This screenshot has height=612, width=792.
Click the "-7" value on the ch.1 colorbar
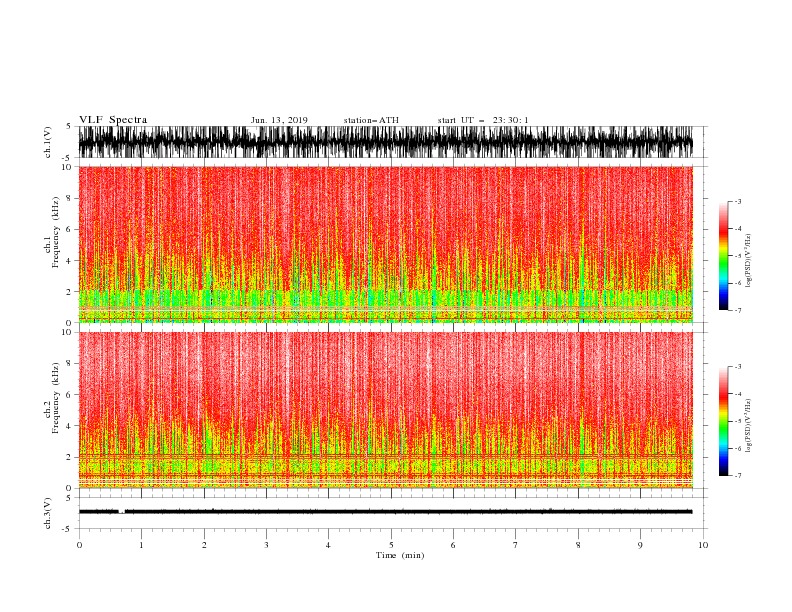point(738,310)
